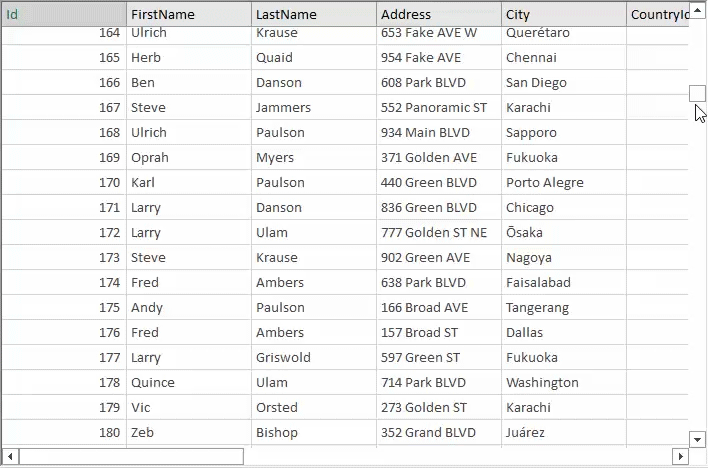Click the vertical scrollbar down arrow
The height and width of the screenshot is (468, 708).
[x=698, y=439]
